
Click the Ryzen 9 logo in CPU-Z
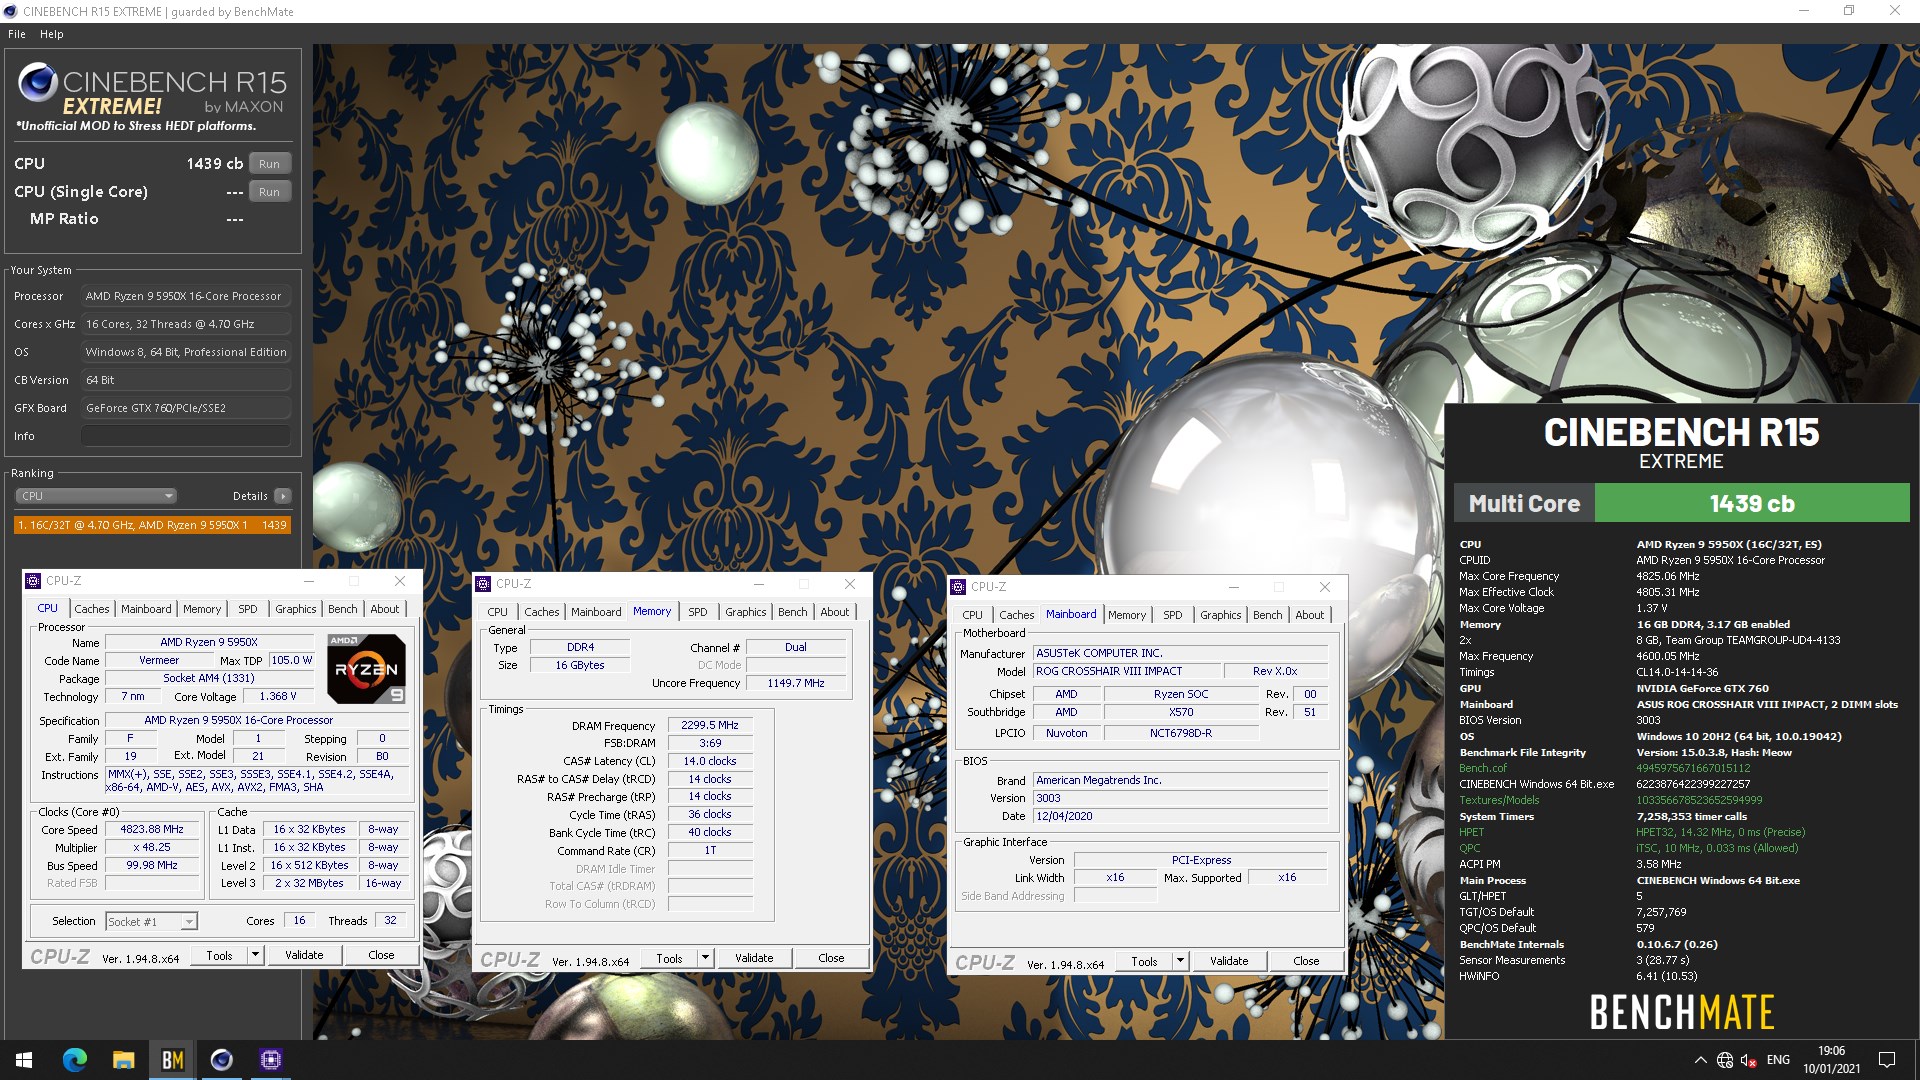(x=366, y=669)
